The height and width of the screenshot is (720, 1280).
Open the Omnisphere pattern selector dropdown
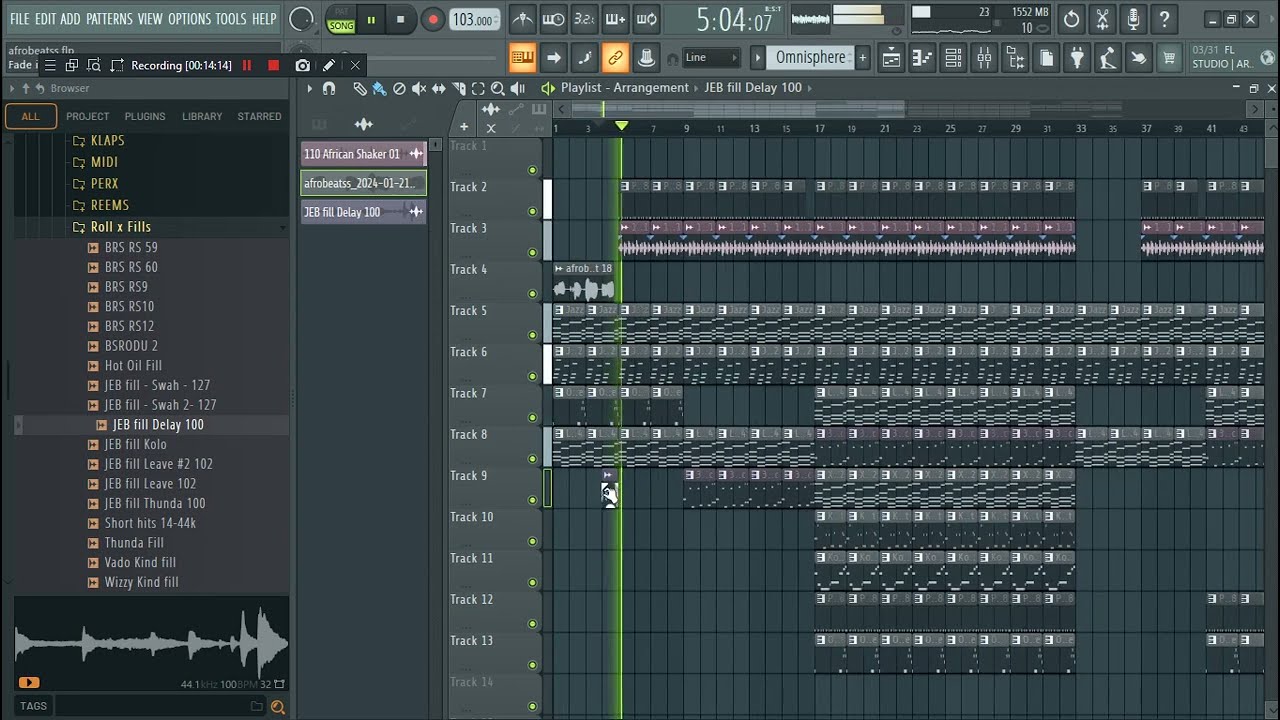tap(811, 58)
